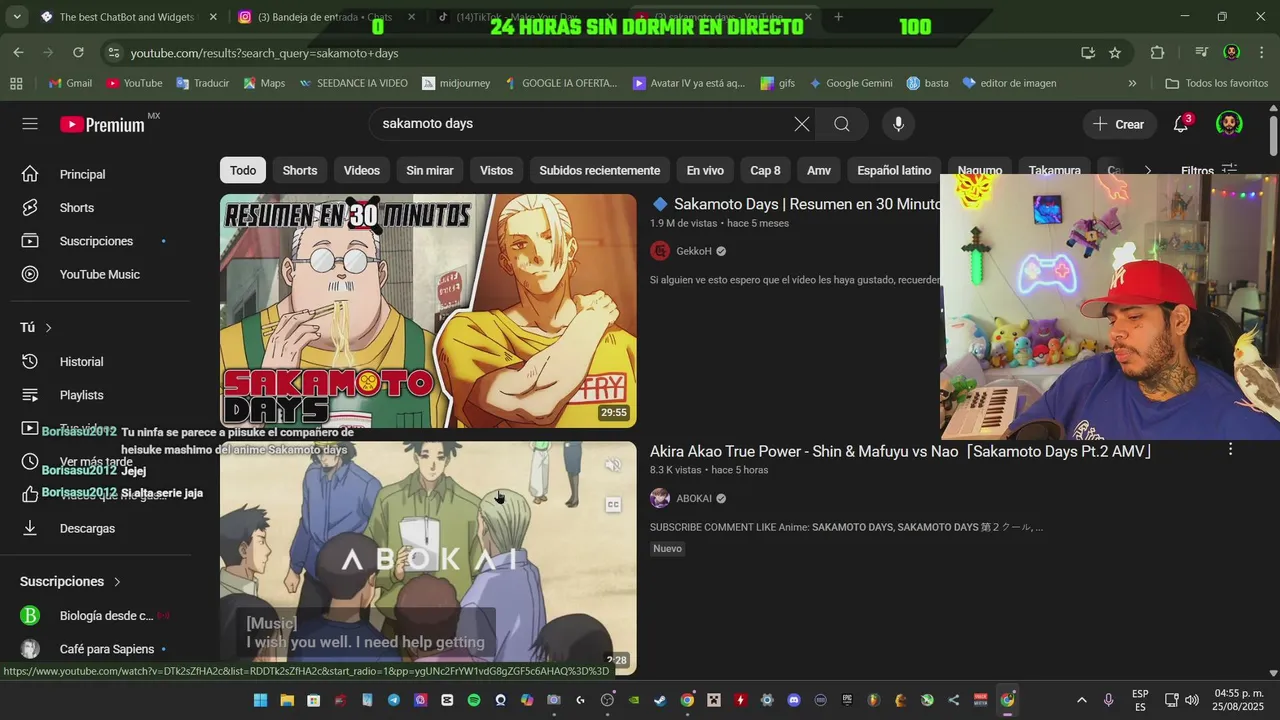The height and width of the screenshot is (720, 1280).
Task: Select the Español latino filter chip
Action: pyautogui.click(x=894, y=171)
